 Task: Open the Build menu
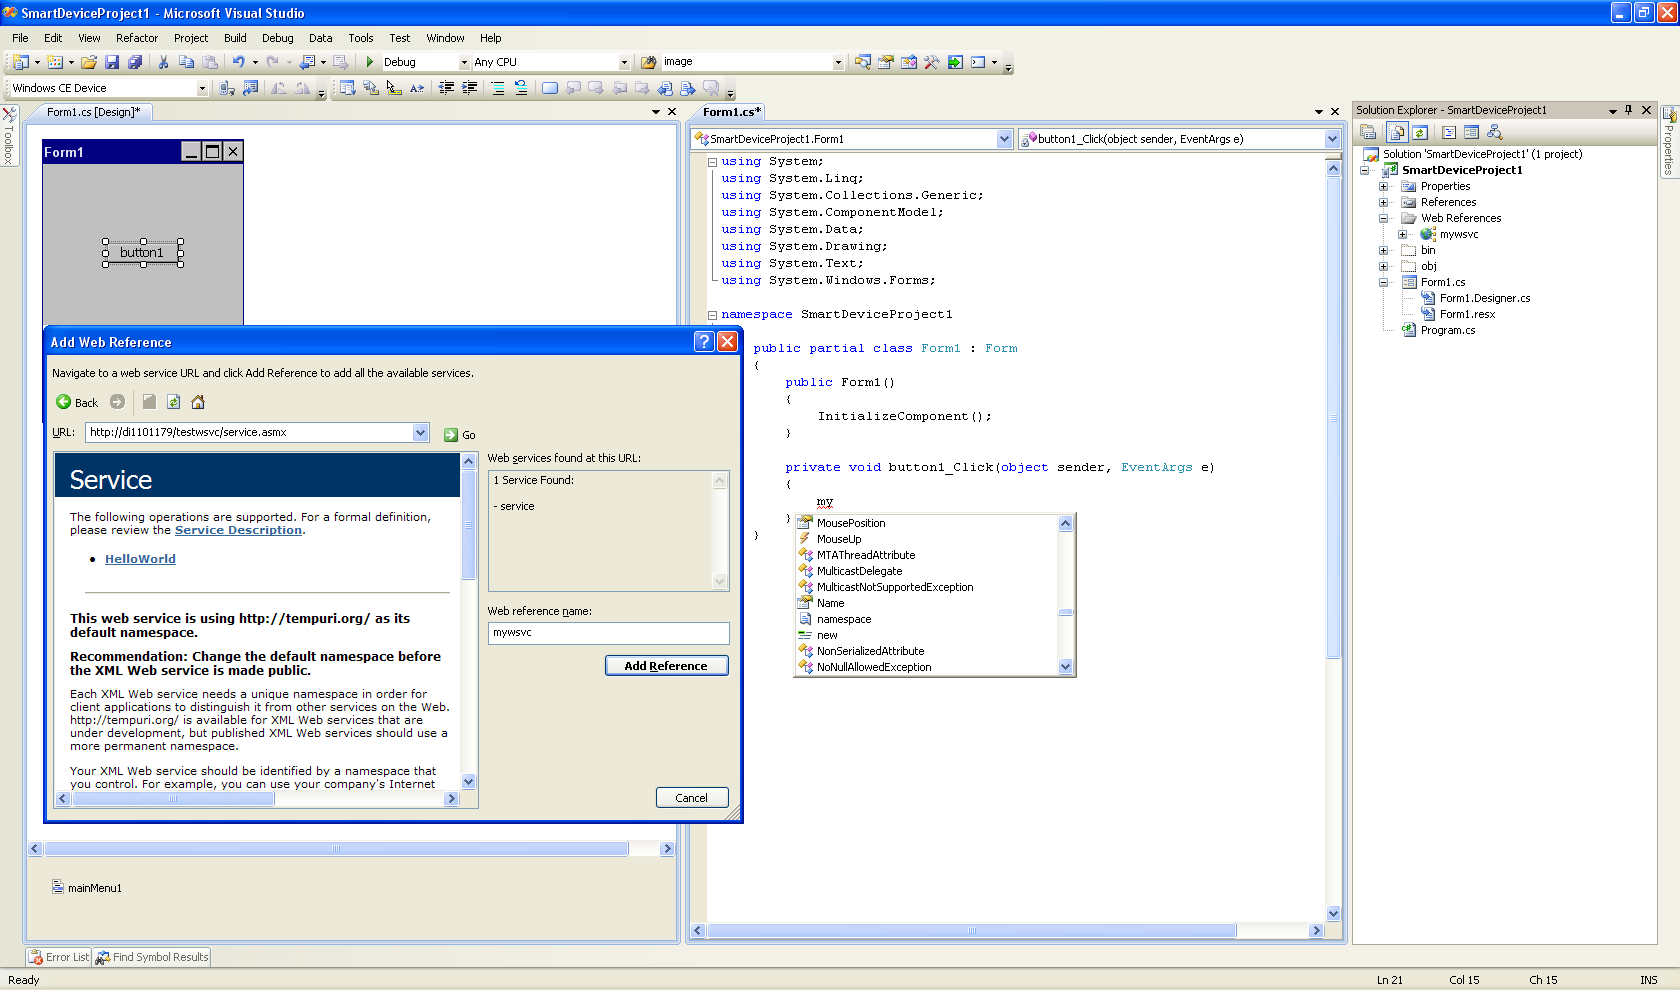[x=235, y=38]
